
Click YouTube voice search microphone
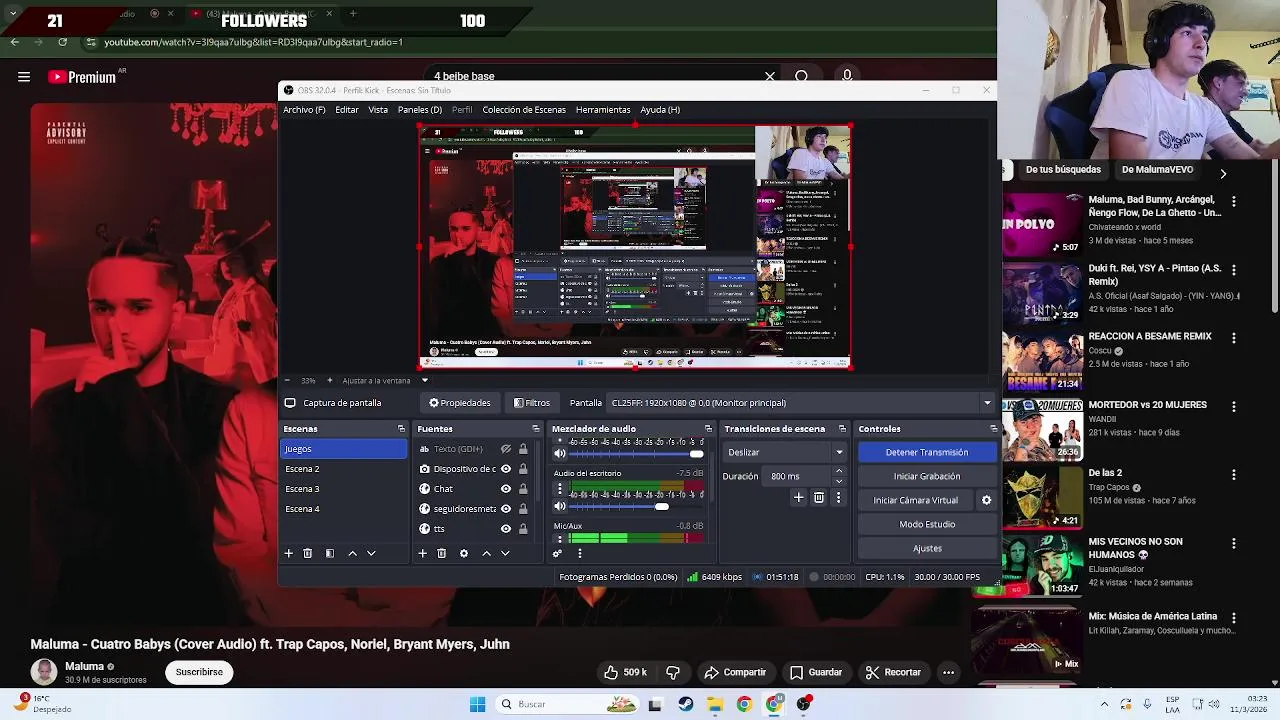click(847, 76)
